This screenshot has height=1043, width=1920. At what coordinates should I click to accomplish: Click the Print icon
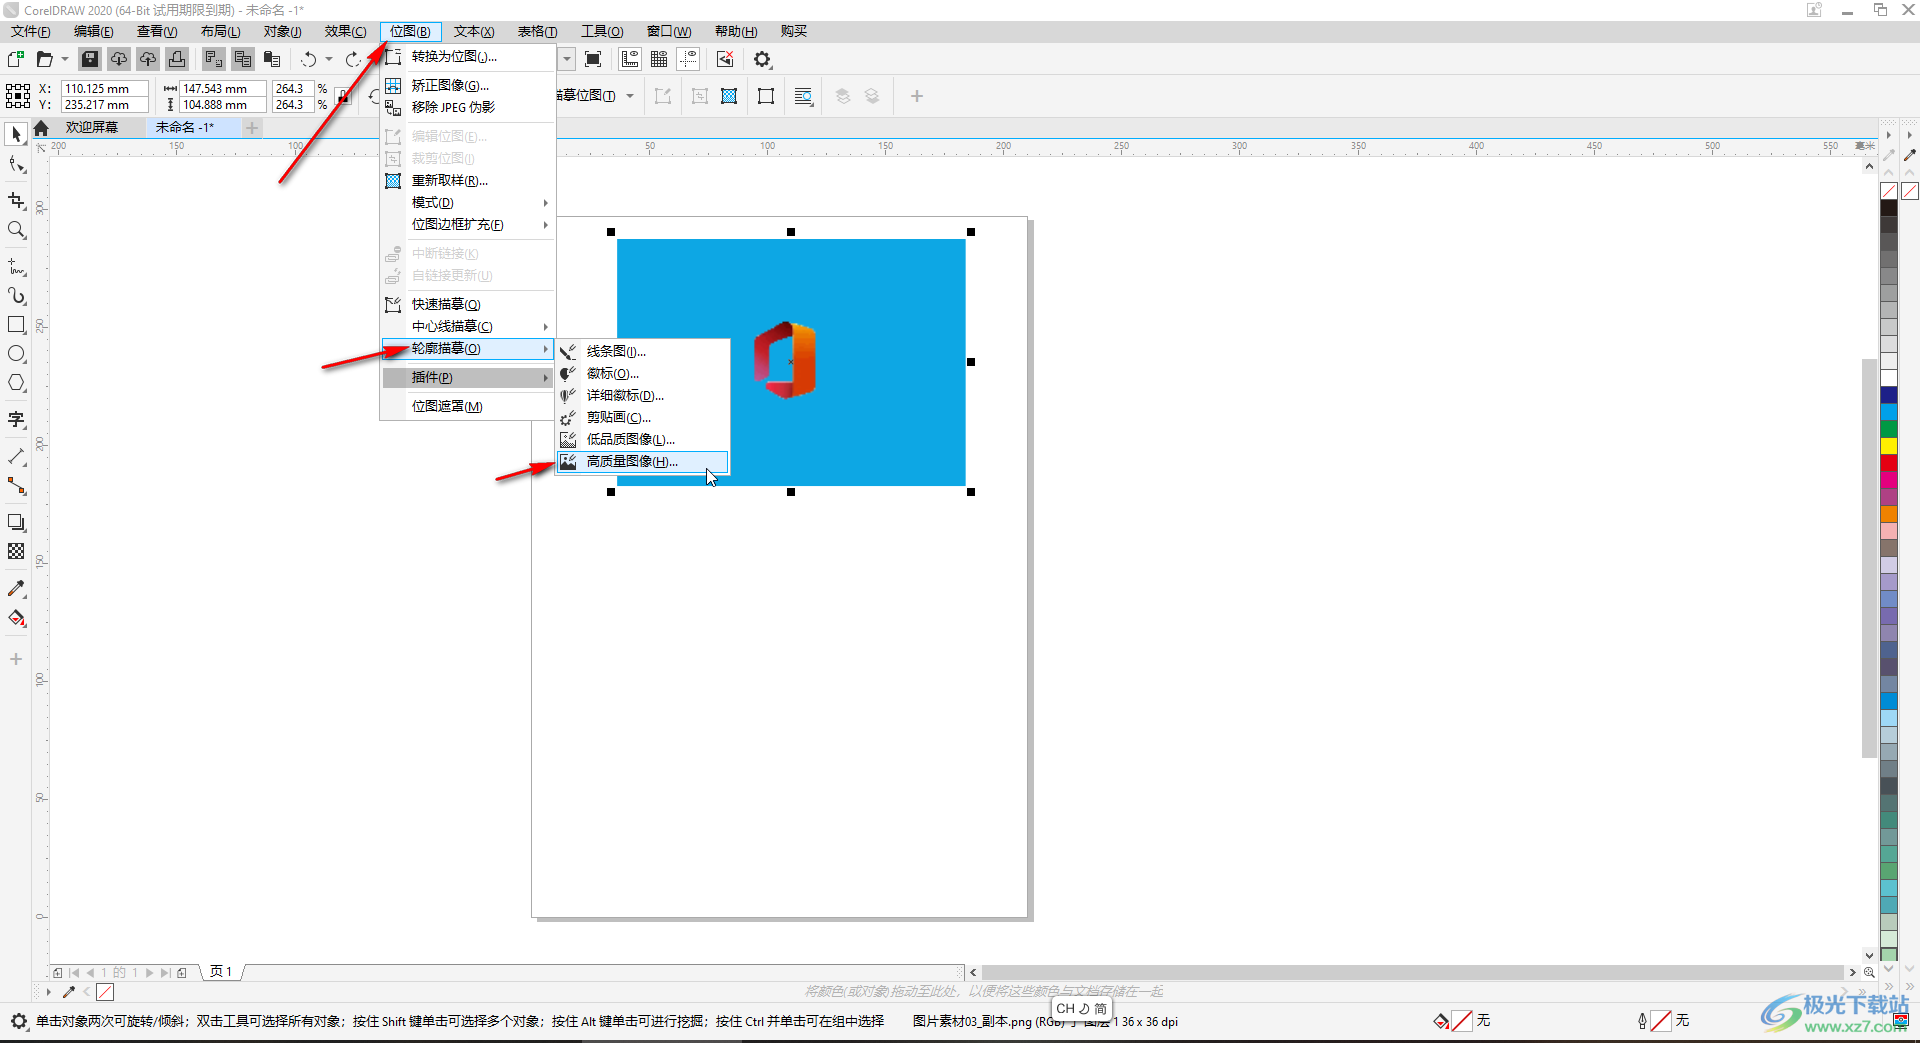click(x=177, y=59)
